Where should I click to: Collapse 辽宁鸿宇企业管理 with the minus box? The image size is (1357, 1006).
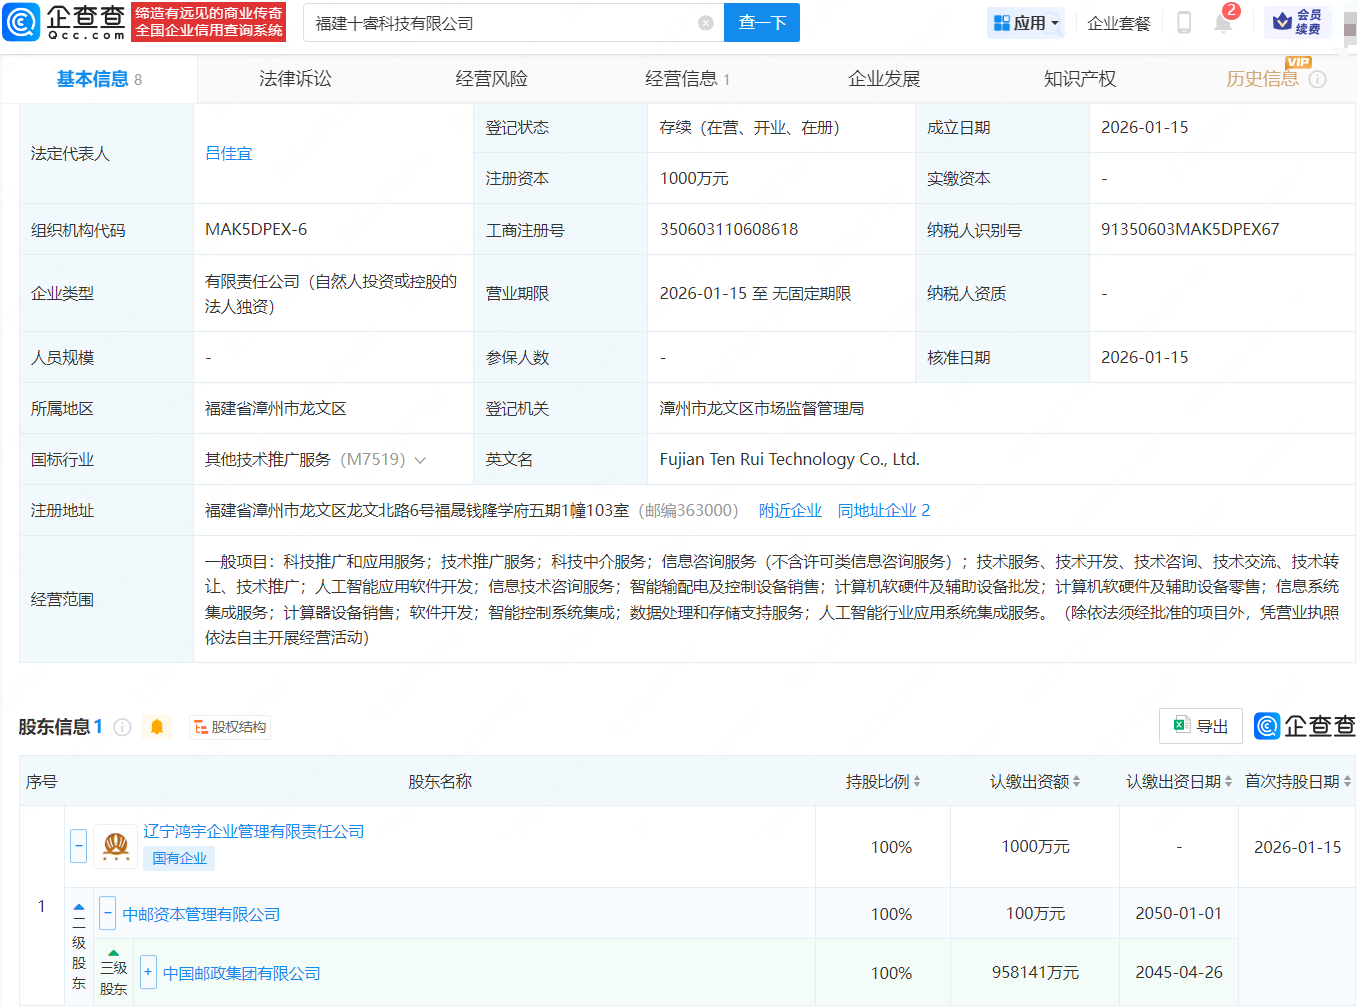point(78,845)
